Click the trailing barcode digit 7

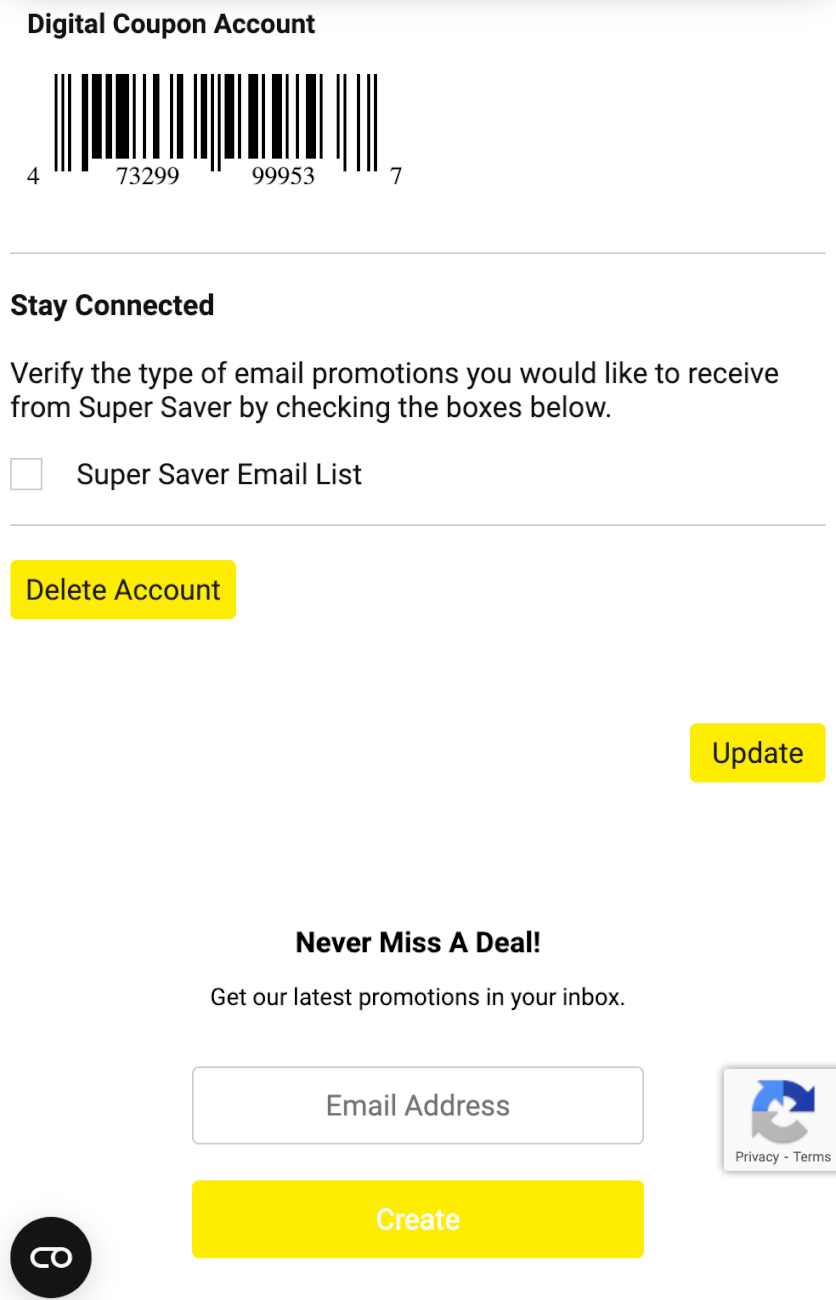point(396,176)
